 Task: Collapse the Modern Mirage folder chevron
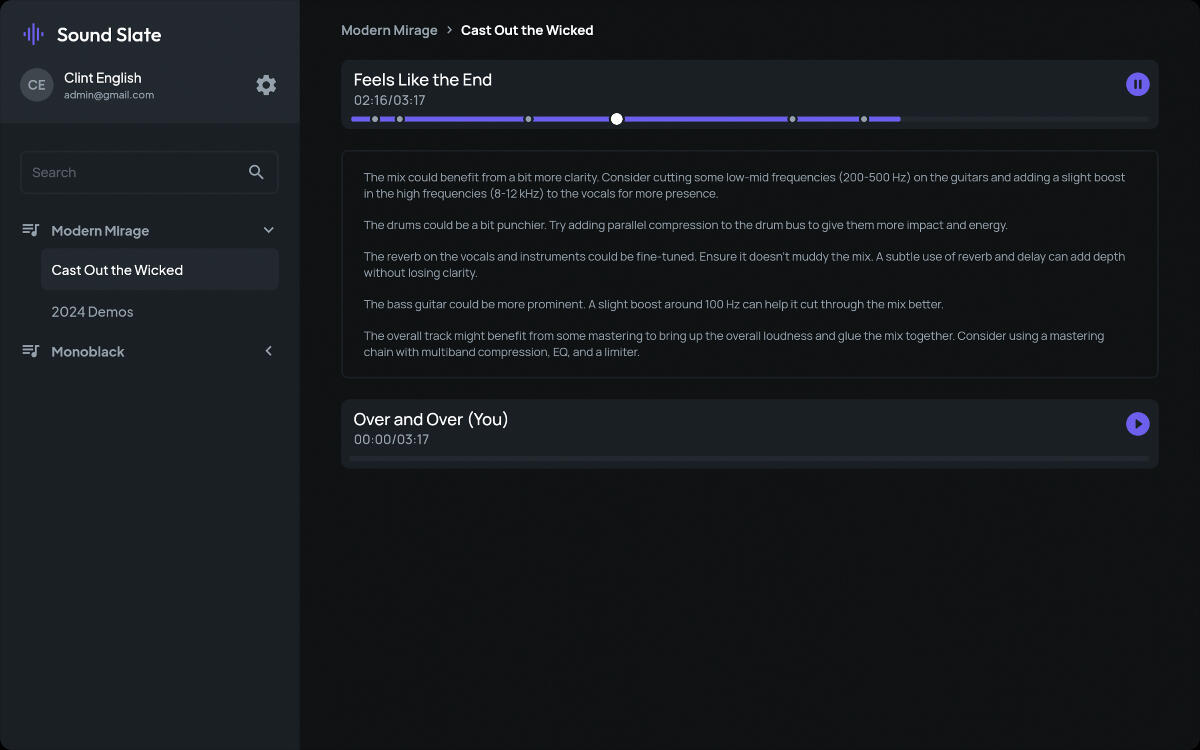click(268, 230)
